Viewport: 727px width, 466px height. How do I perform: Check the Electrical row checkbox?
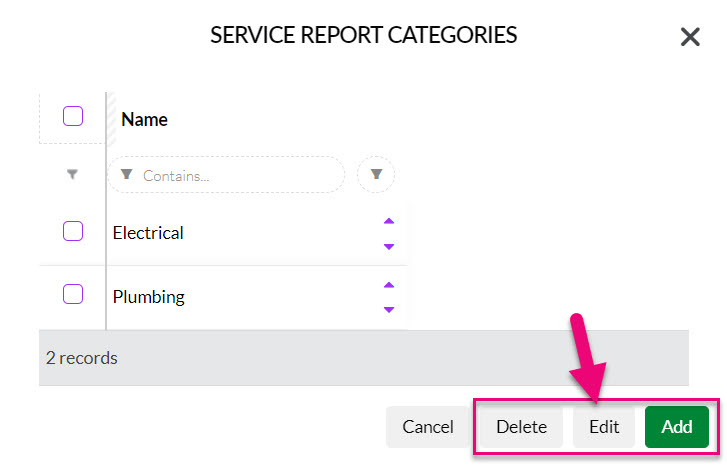click(73, 231)
